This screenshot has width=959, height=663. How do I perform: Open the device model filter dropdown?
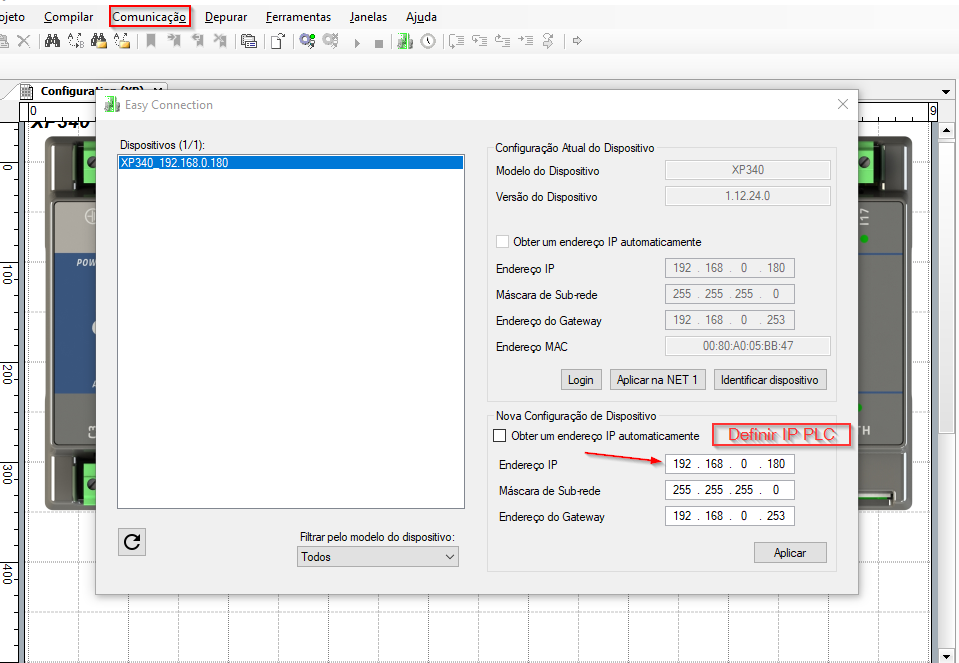pyautogui.click(x=378, y=557)
